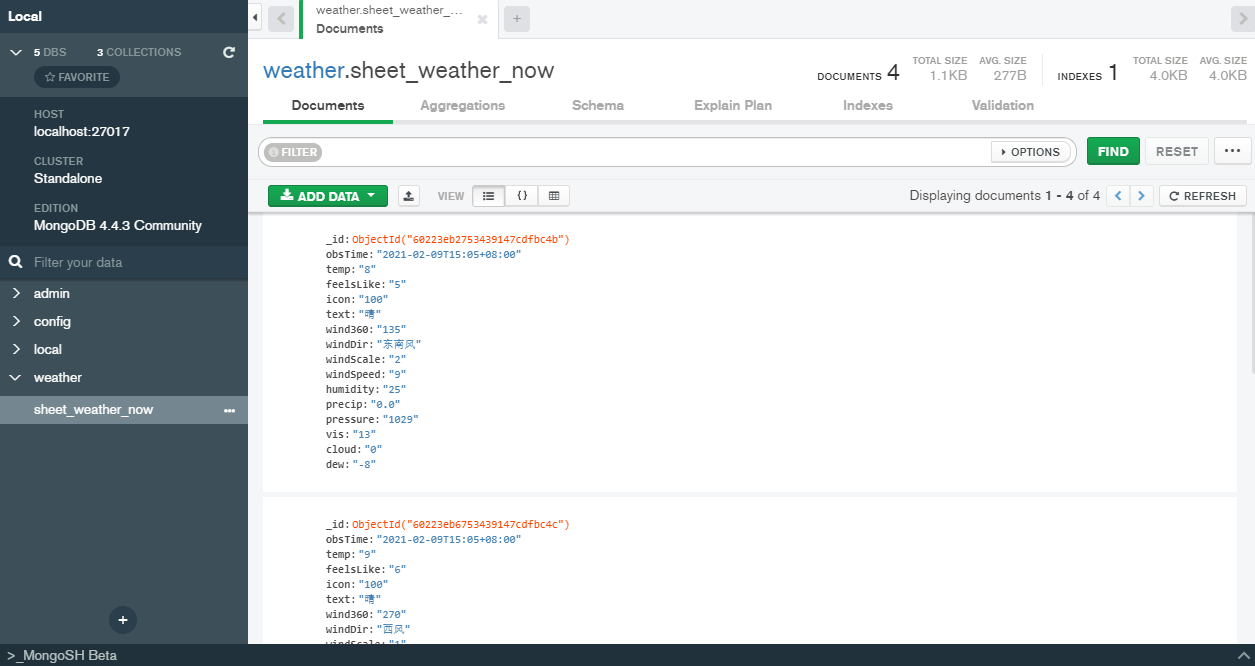
Task: Expand the config database
Action: pos(16,321)
